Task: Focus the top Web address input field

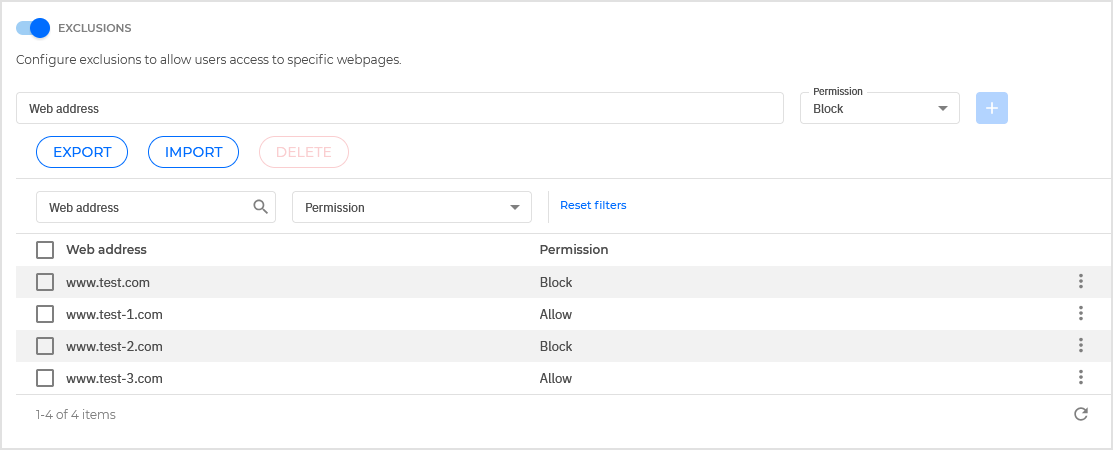Action: (399, 108)
